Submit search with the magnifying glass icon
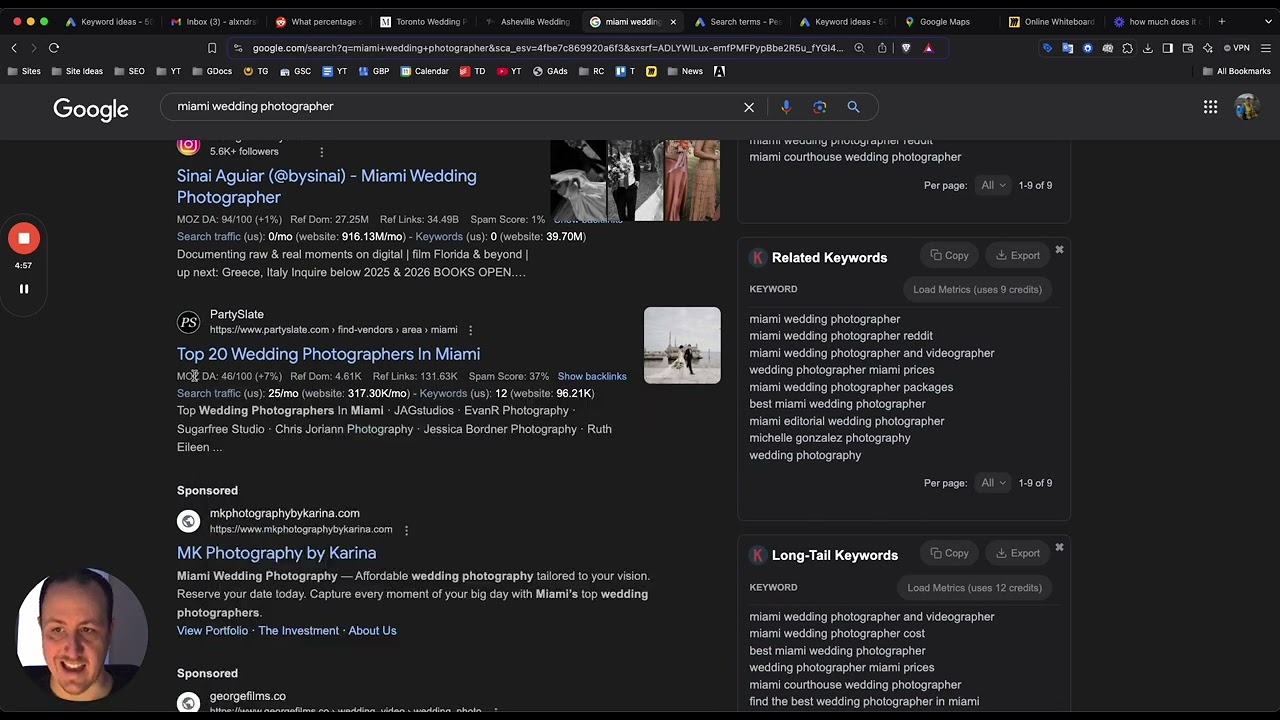 (x=853, y=107)
